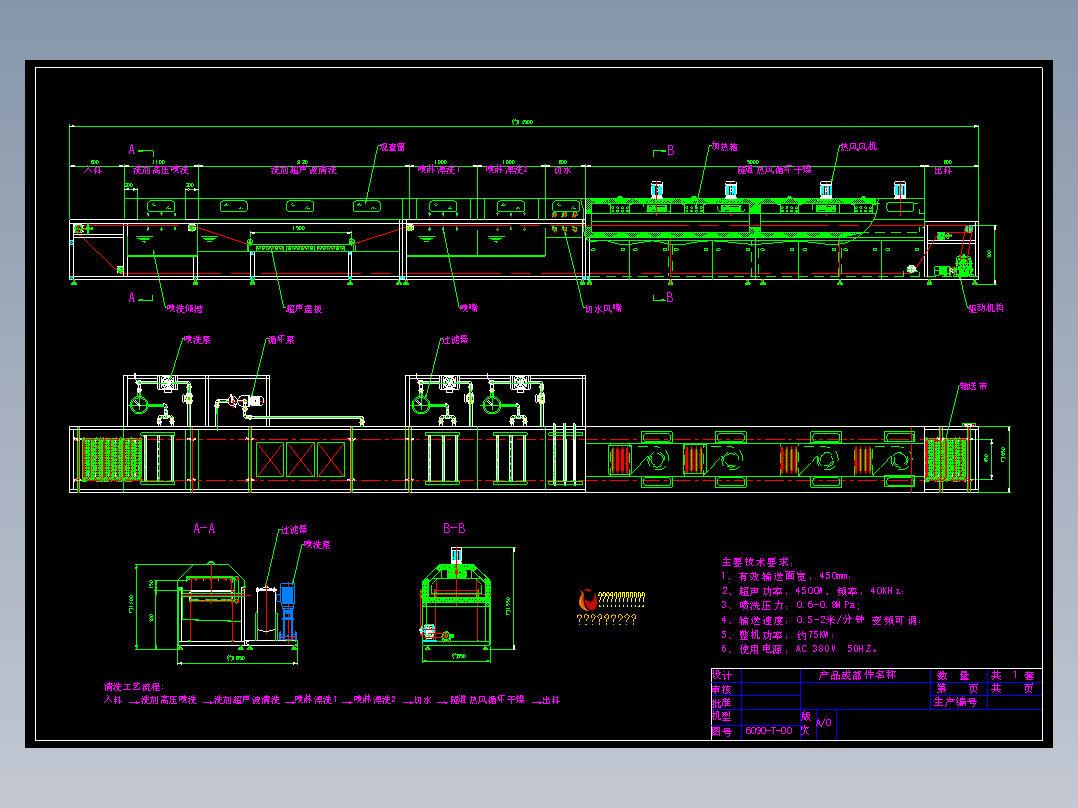Click requirement line with "40KHz" frequency
The image size is (1078, 808).
pyautogui.click(x=813, y=591)
